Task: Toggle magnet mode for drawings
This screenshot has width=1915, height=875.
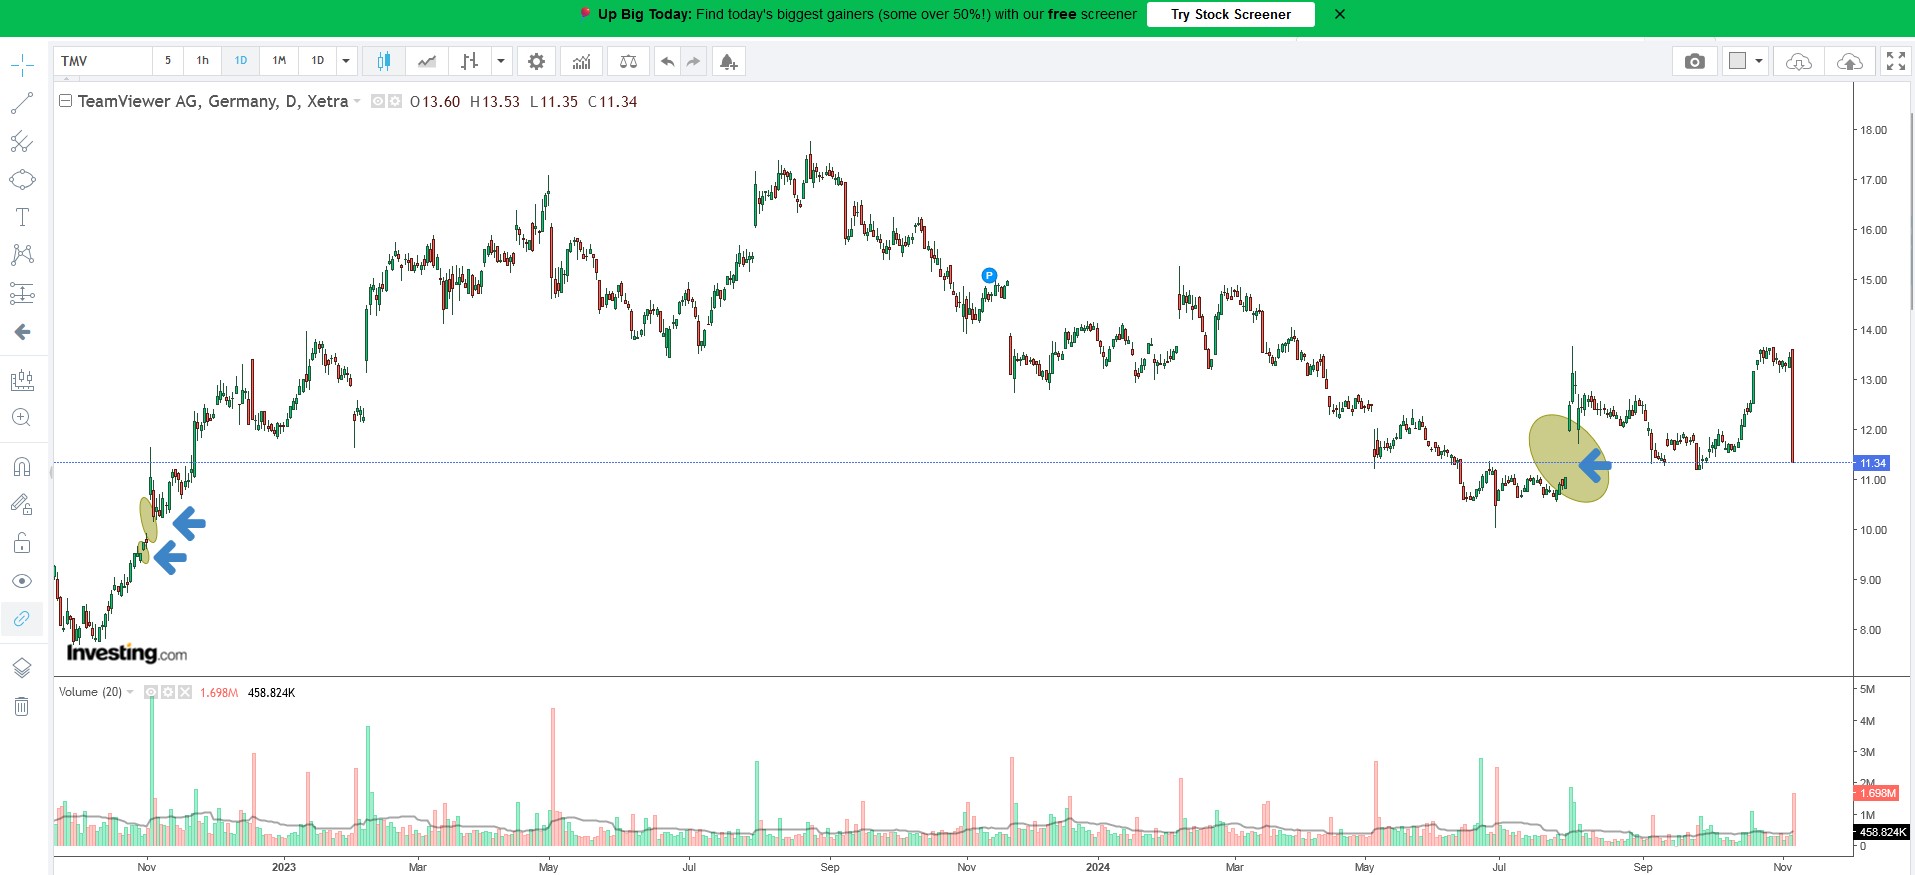Action: tap(22, 467)
